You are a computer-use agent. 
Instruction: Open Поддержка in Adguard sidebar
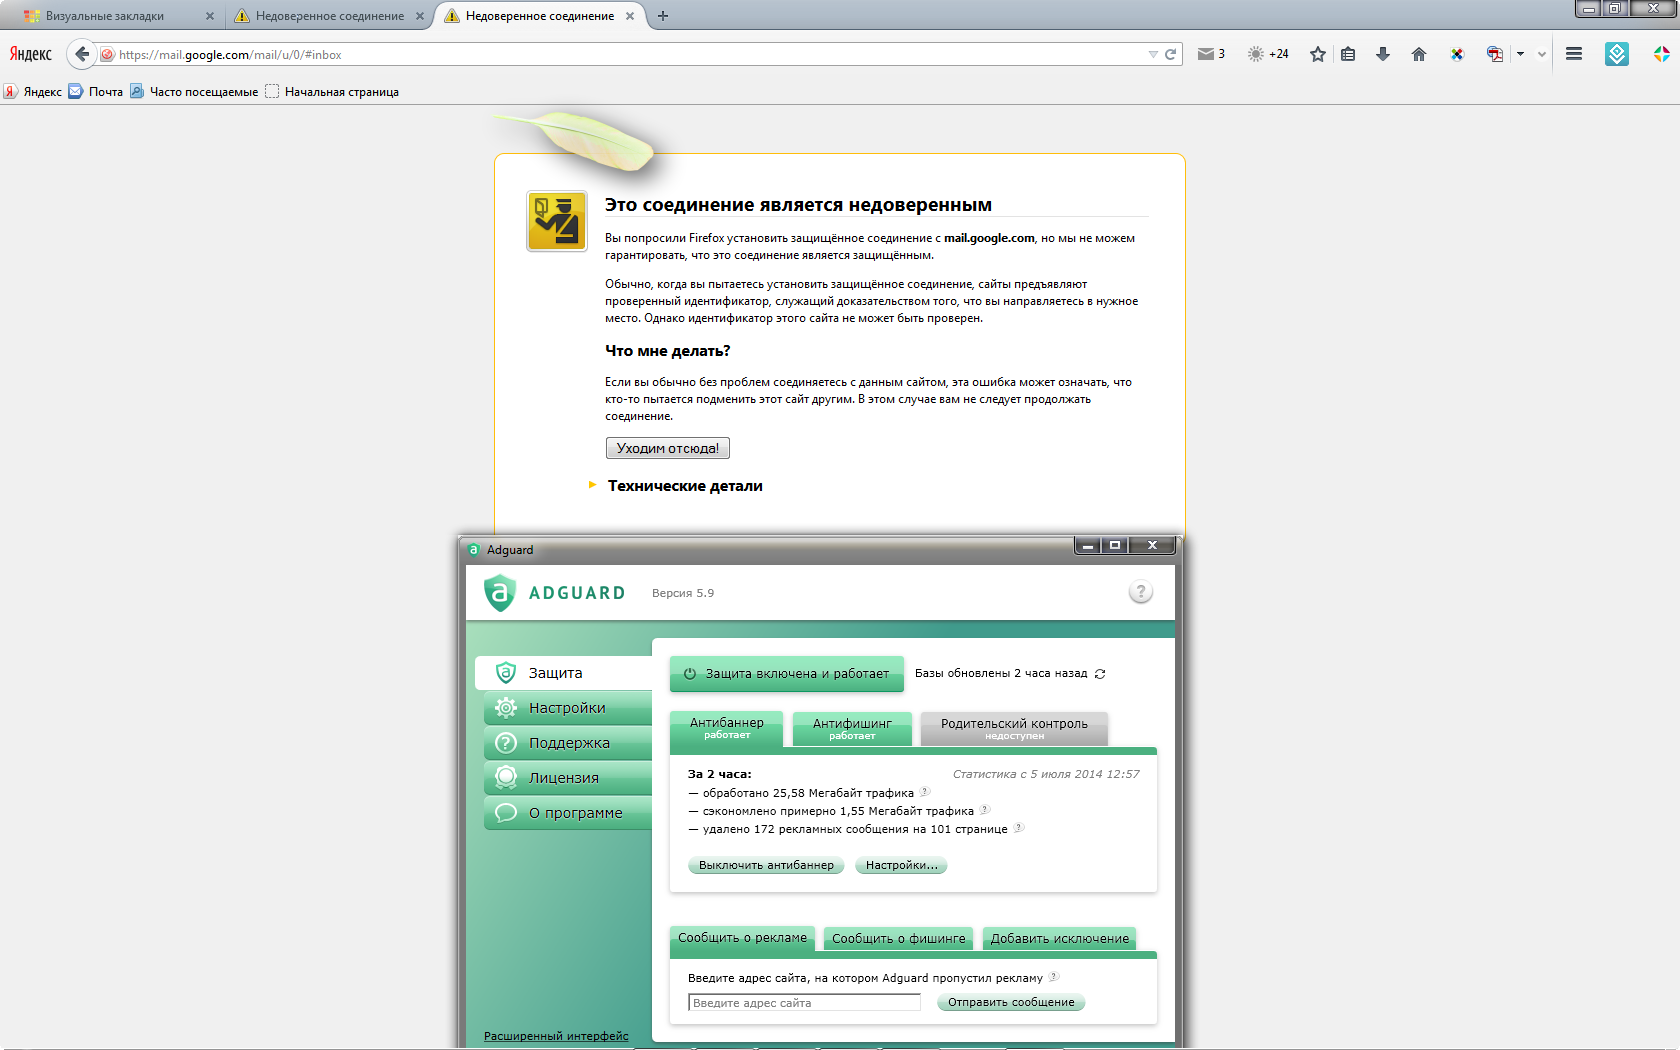[x=568, y=743]
